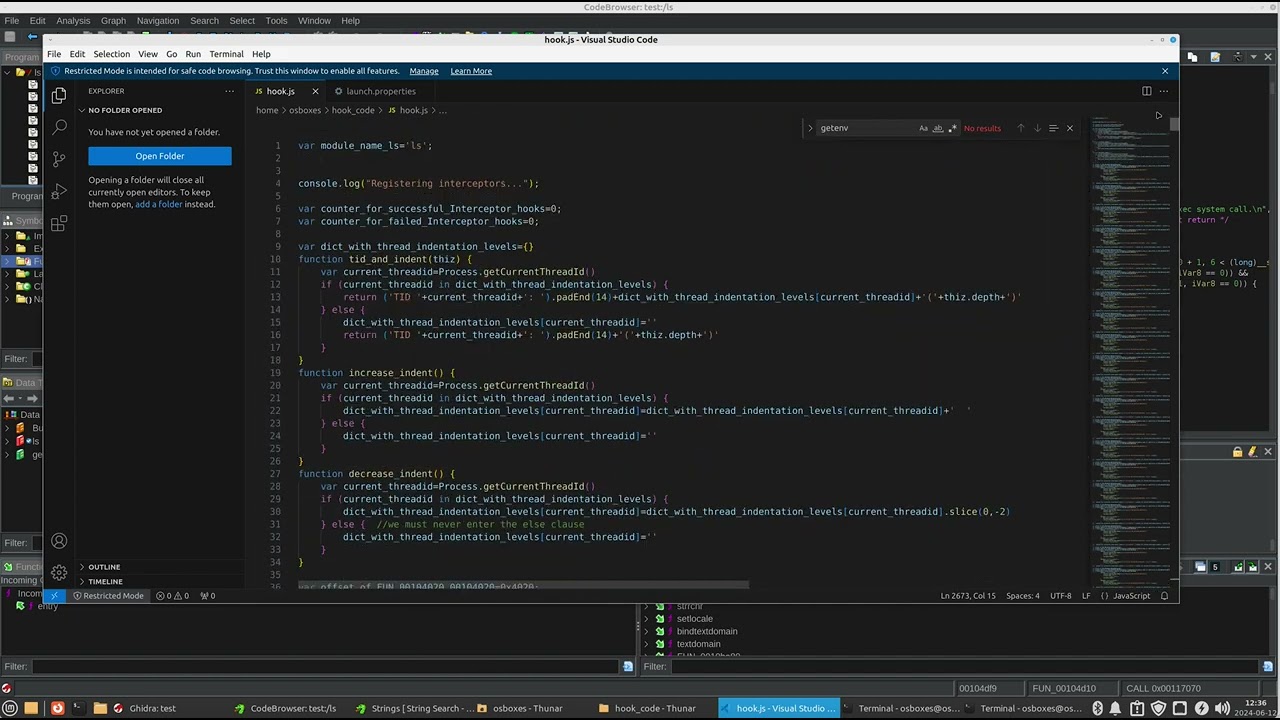1280x720 pixels.
Task: Expand setlocale node in Ghidra call tree
Action: (x=646, y=619)
